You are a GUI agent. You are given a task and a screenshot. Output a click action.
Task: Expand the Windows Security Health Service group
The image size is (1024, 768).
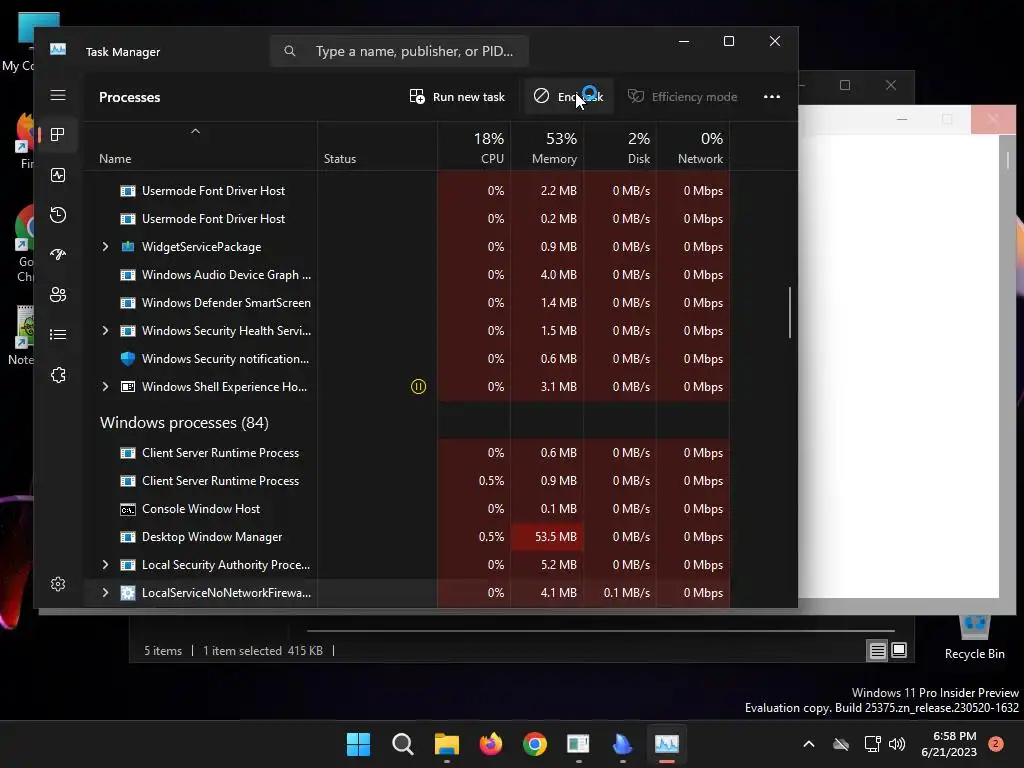pos(105,330)
